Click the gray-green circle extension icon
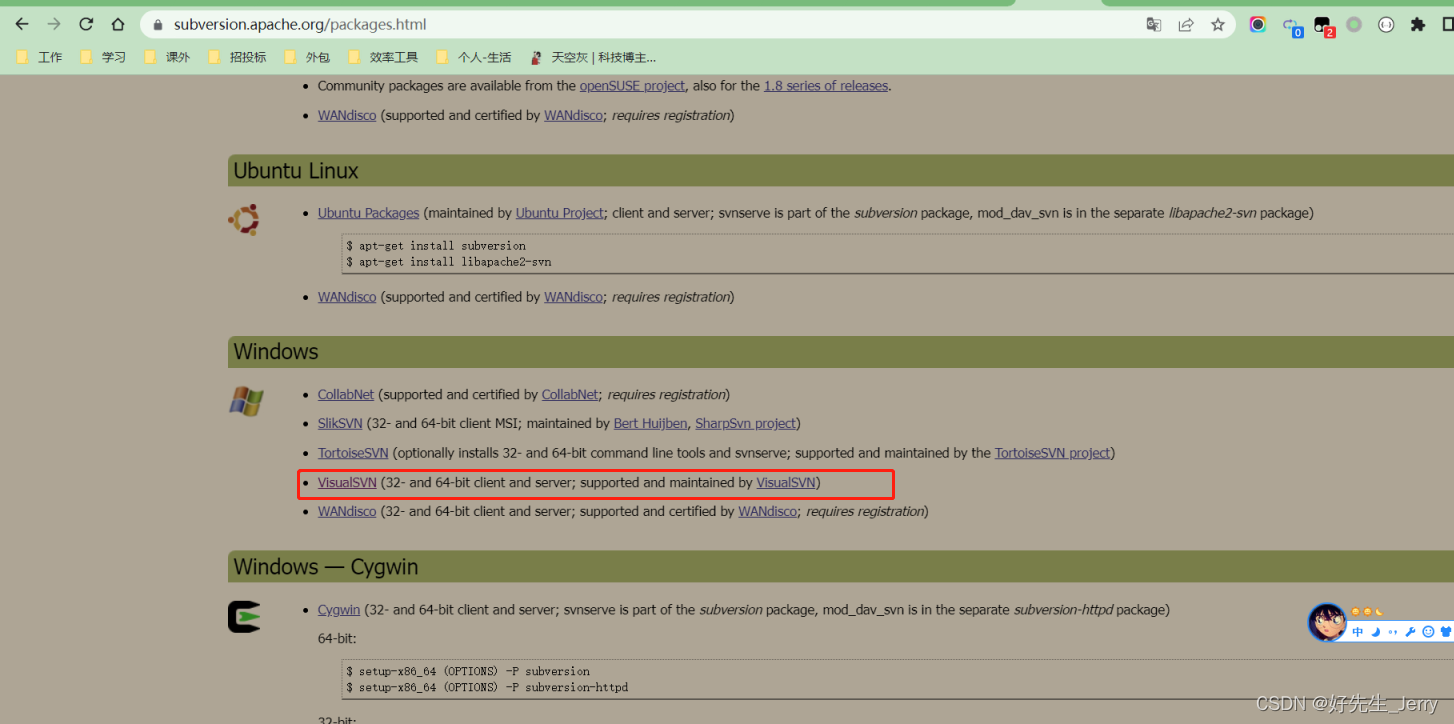 (x=1354, y=25)
